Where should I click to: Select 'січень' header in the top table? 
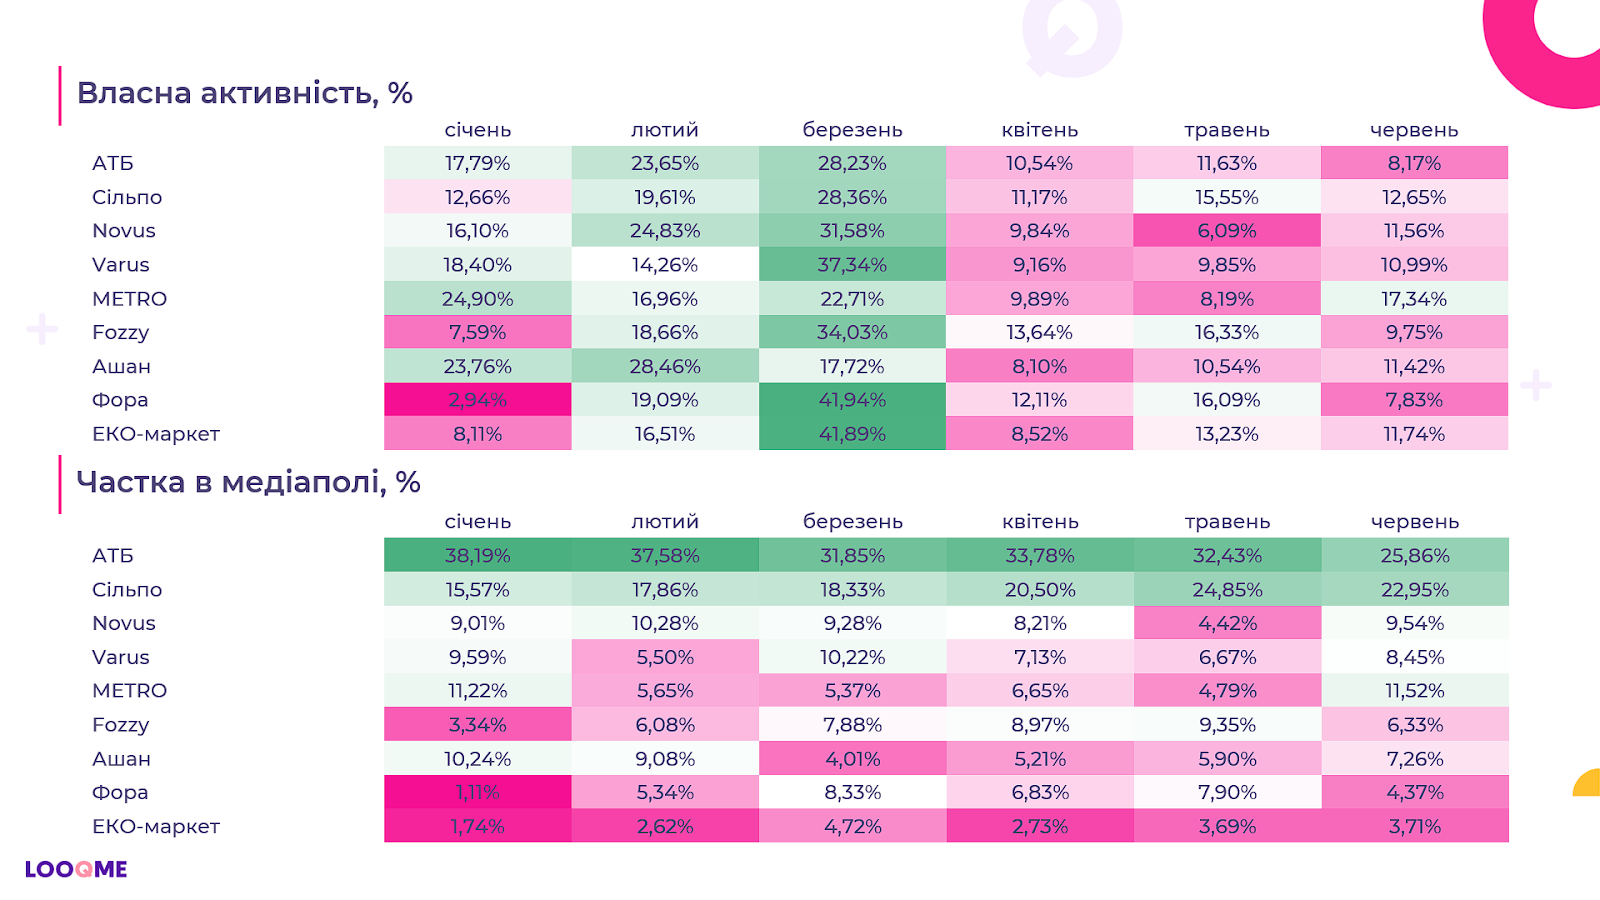(478, 130)
